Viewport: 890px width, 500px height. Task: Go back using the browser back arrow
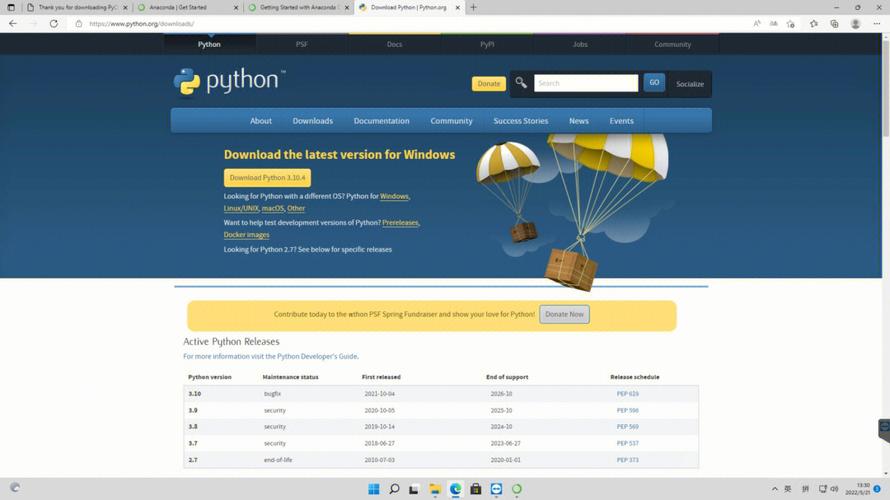tap(13, 24)
